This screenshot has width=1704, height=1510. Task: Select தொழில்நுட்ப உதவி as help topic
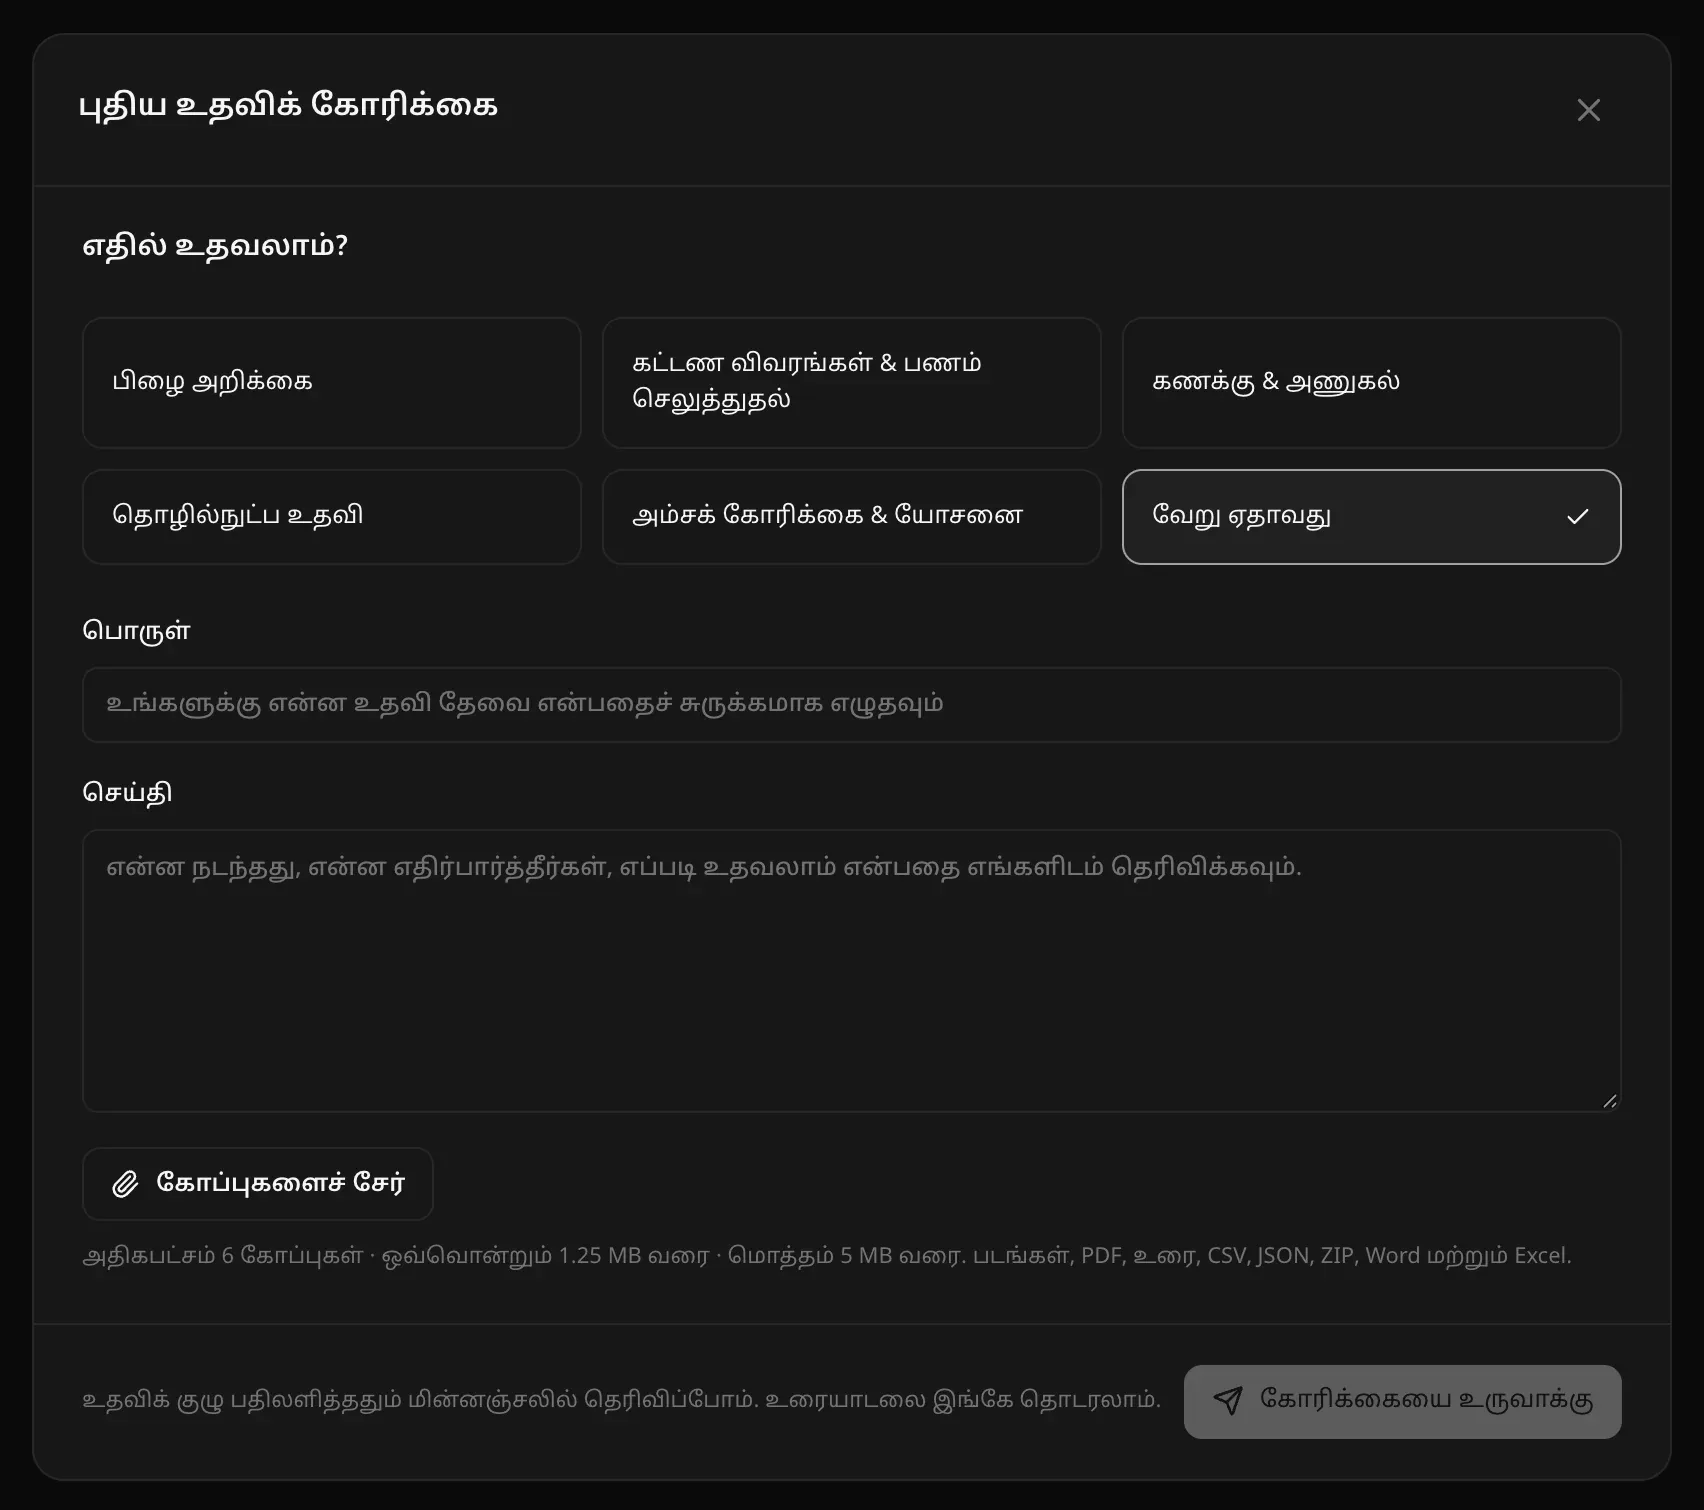(332, 517)
